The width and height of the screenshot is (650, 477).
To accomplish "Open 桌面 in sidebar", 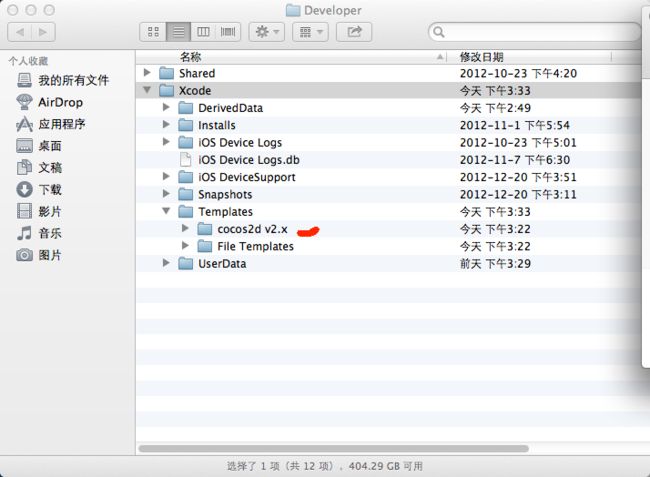I will (x=39, y=146).
